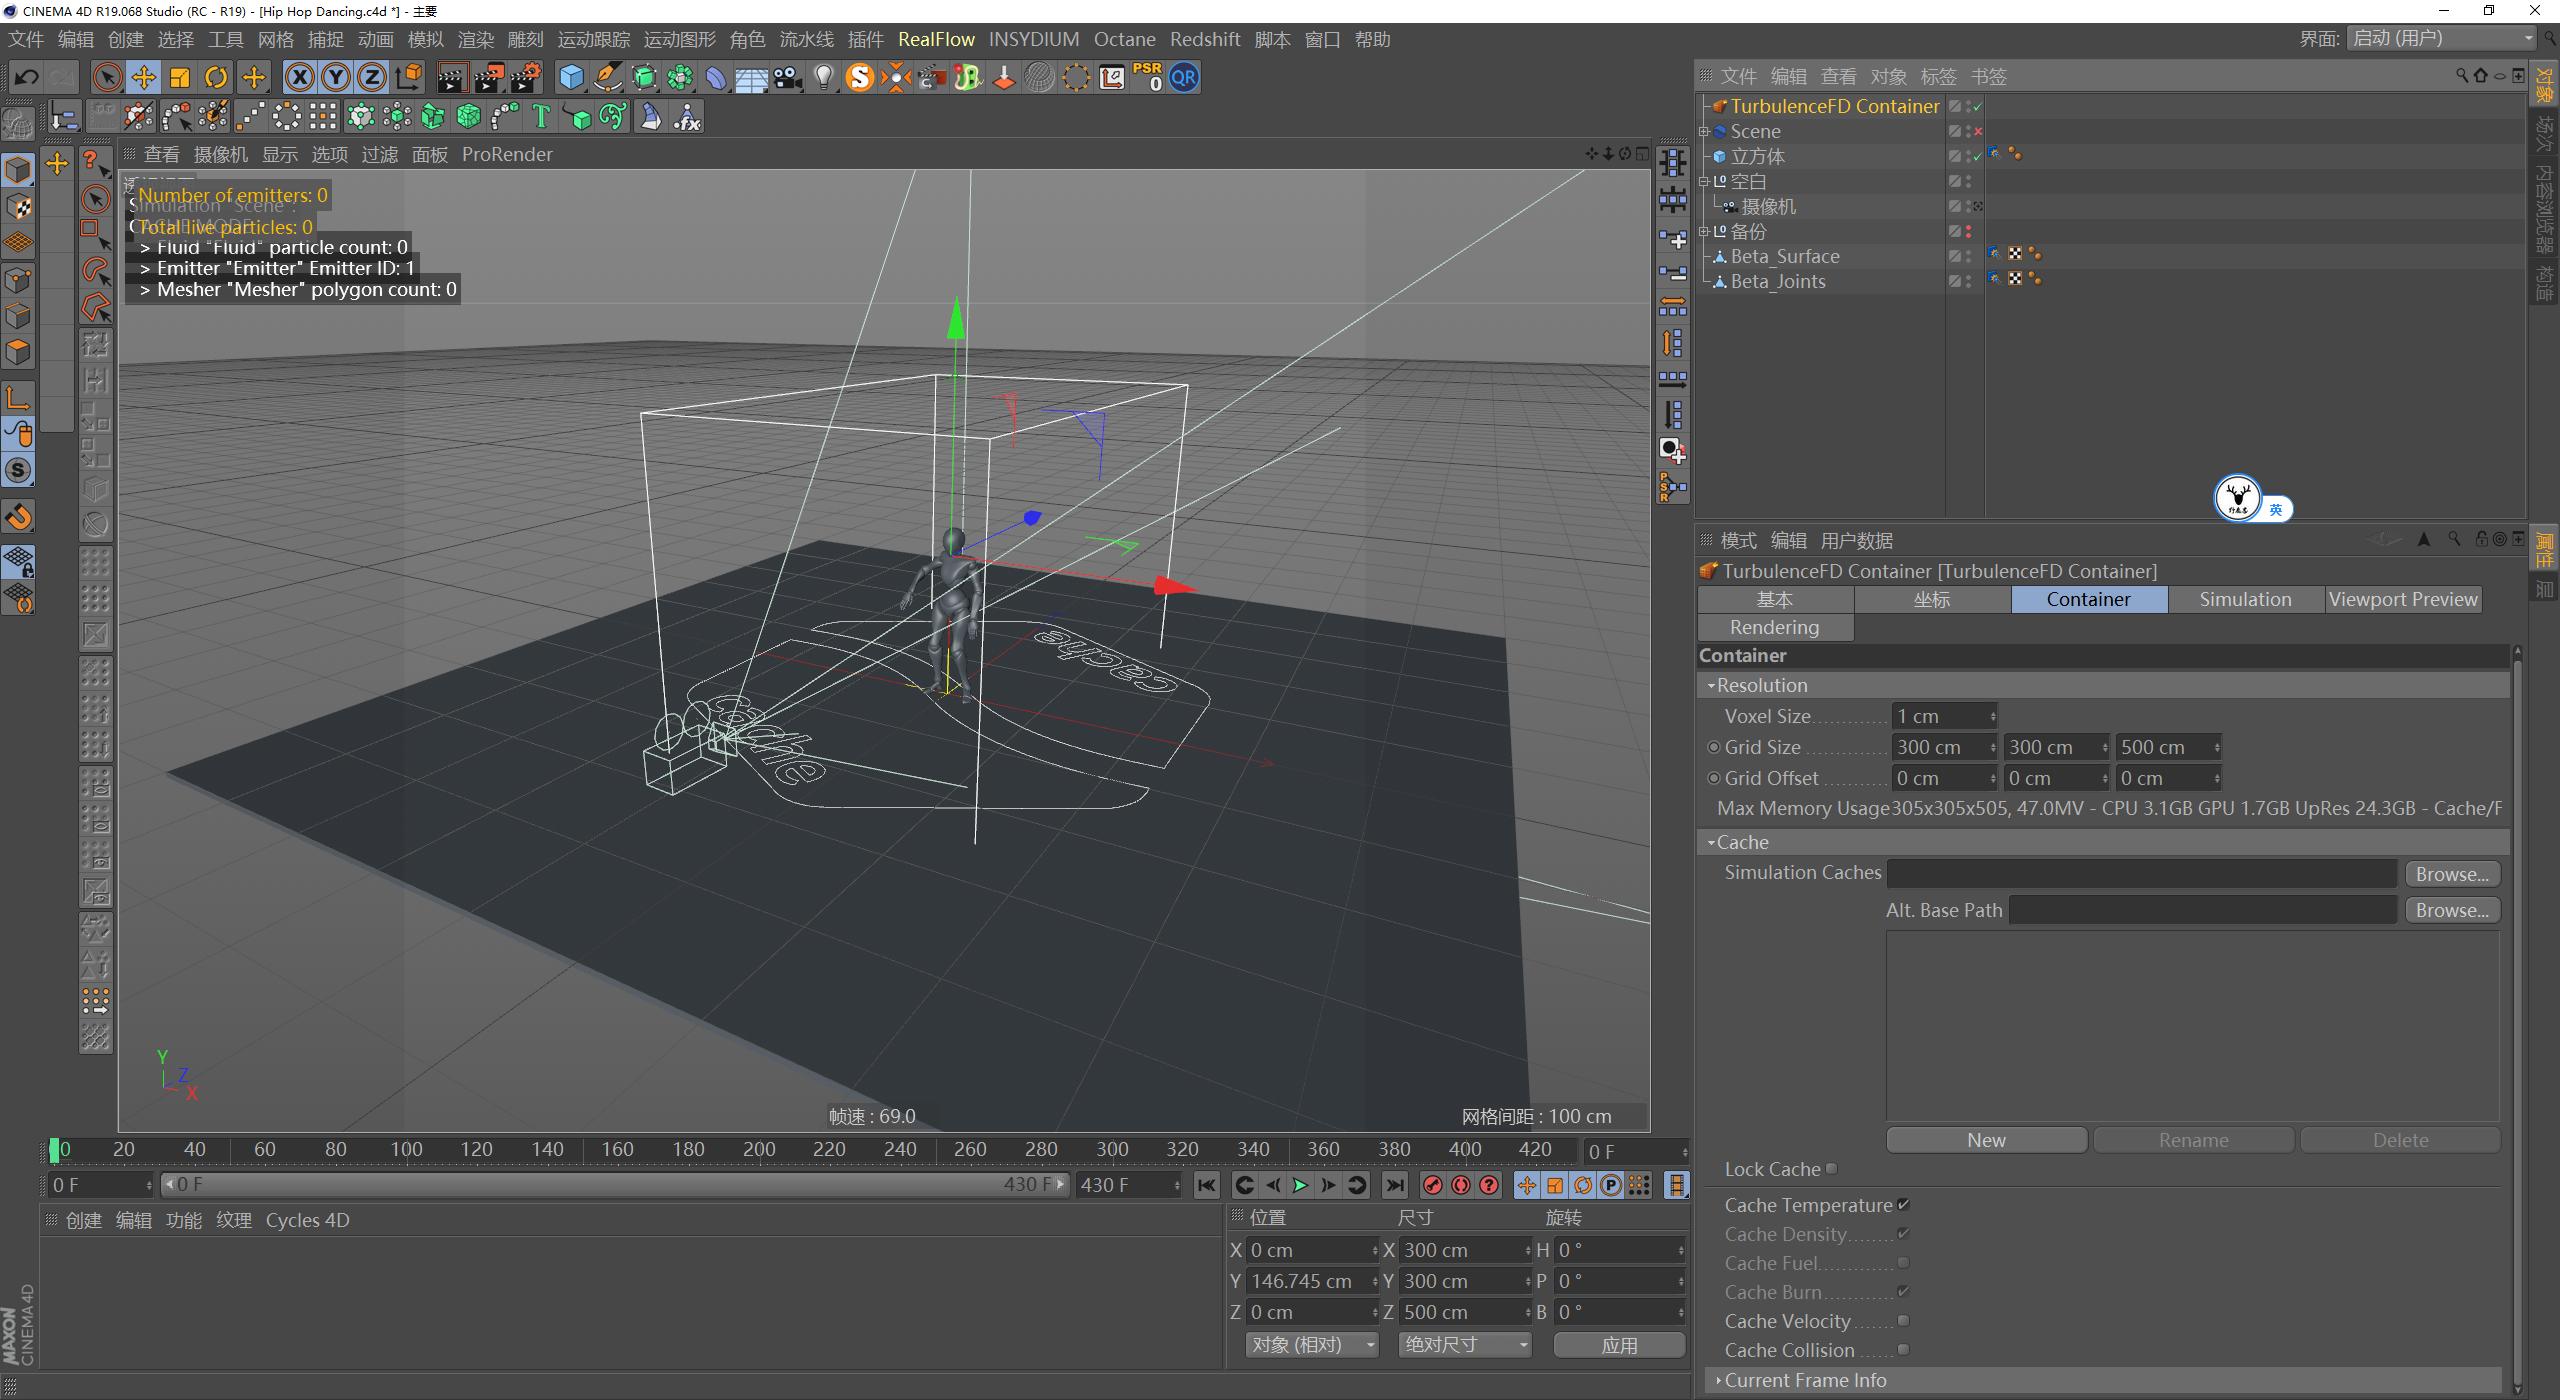Create a Light object from the toolbar
Screen dimensions: 2560x1400
tap(823, 77)
